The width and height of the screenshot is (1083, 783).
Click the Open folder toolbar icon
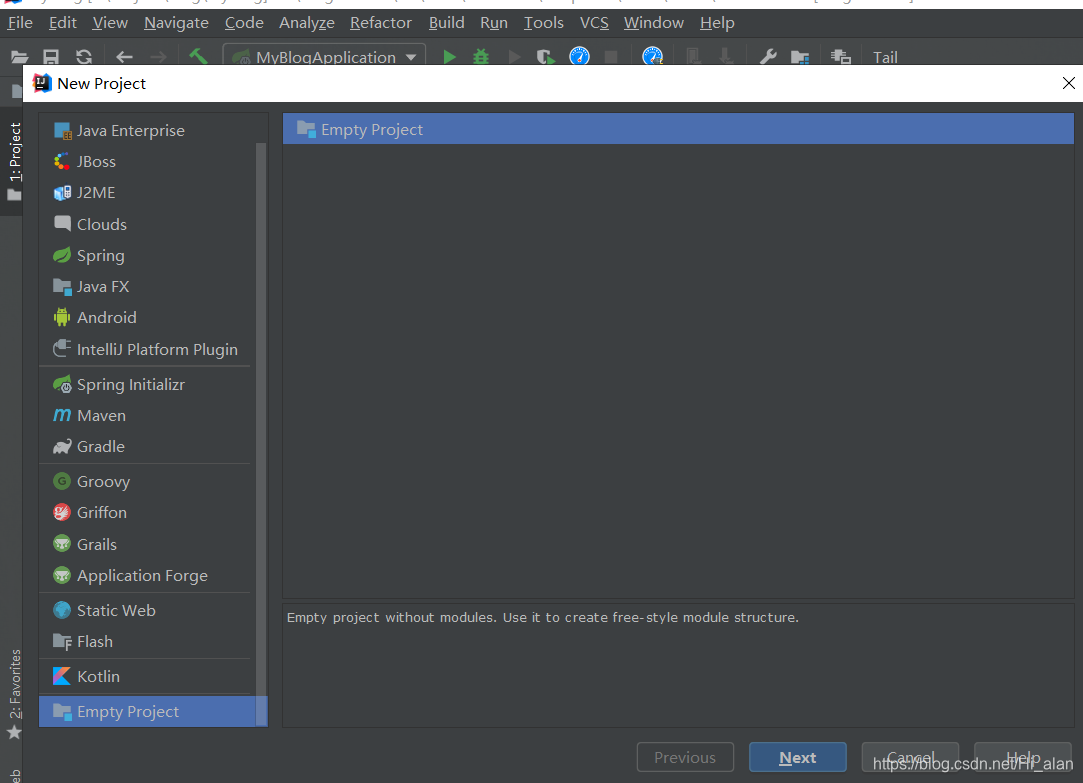19,57
